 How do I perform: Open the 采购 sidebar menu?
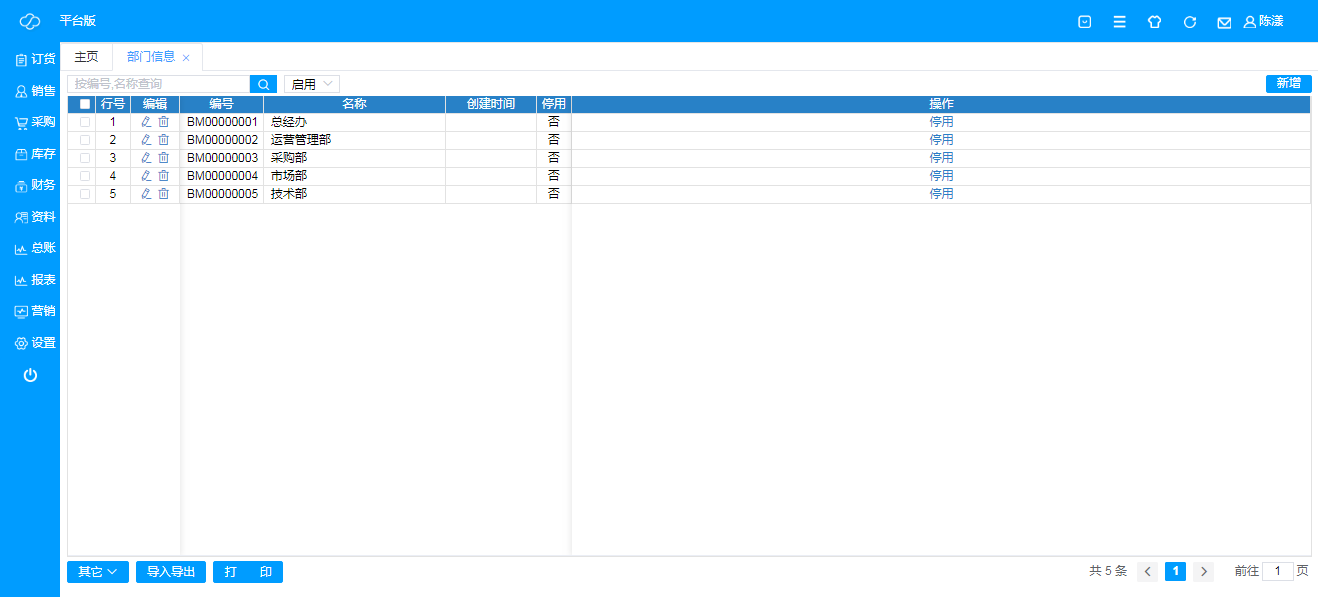pos(35,122)
